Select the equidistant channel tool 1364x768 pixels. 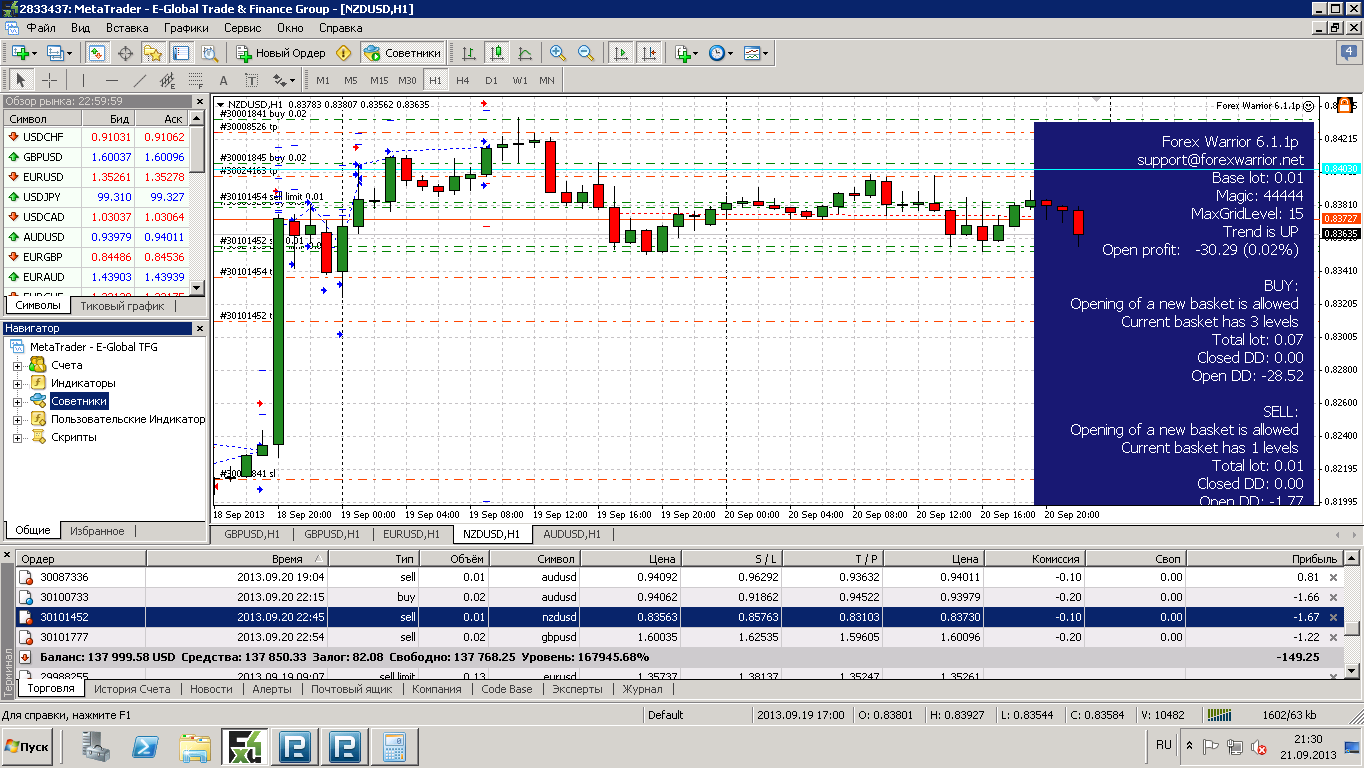(x=167, y=80)
